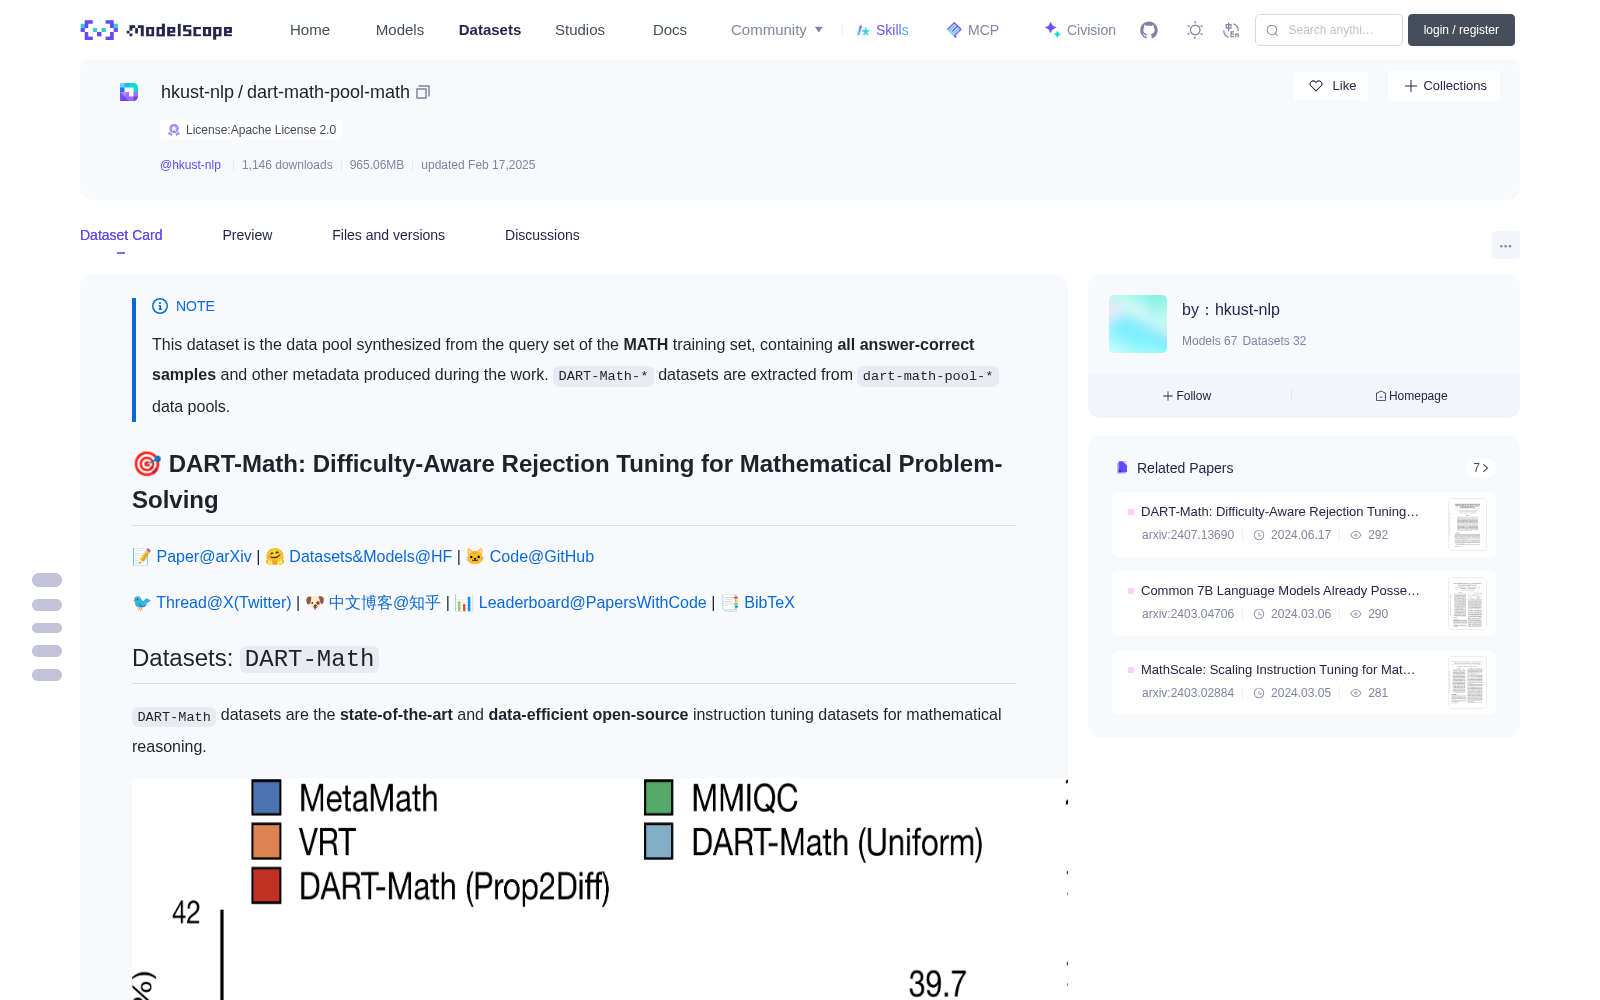Open the 中文博客@知乎 link
Viewport: 1600px width, 1000px height.
point(385,602)
